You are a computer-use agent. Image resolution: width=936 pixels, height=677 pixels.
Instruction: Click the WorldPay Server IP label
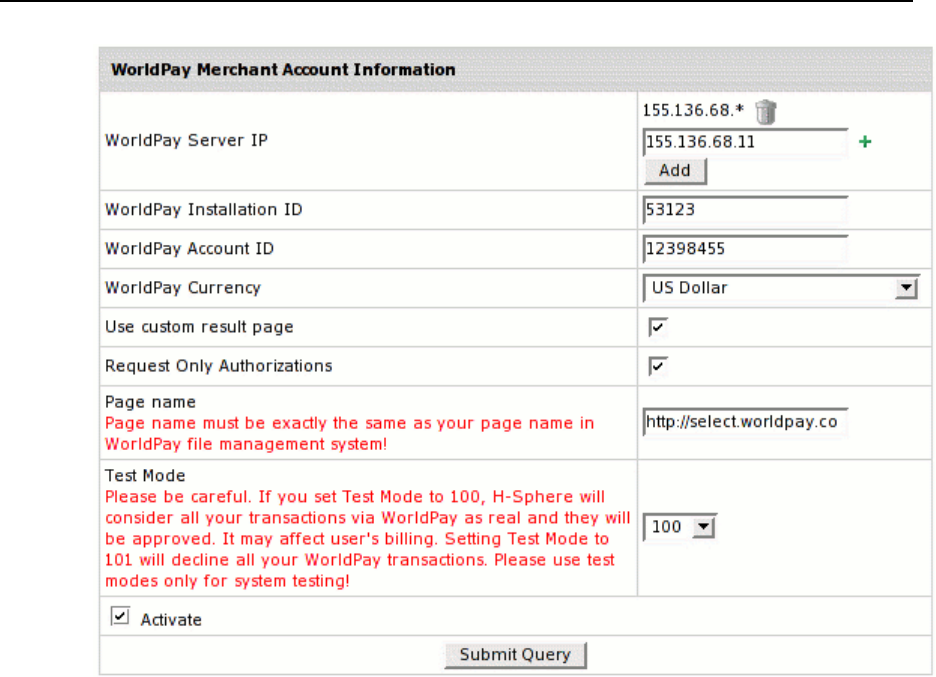click(186, 140)
